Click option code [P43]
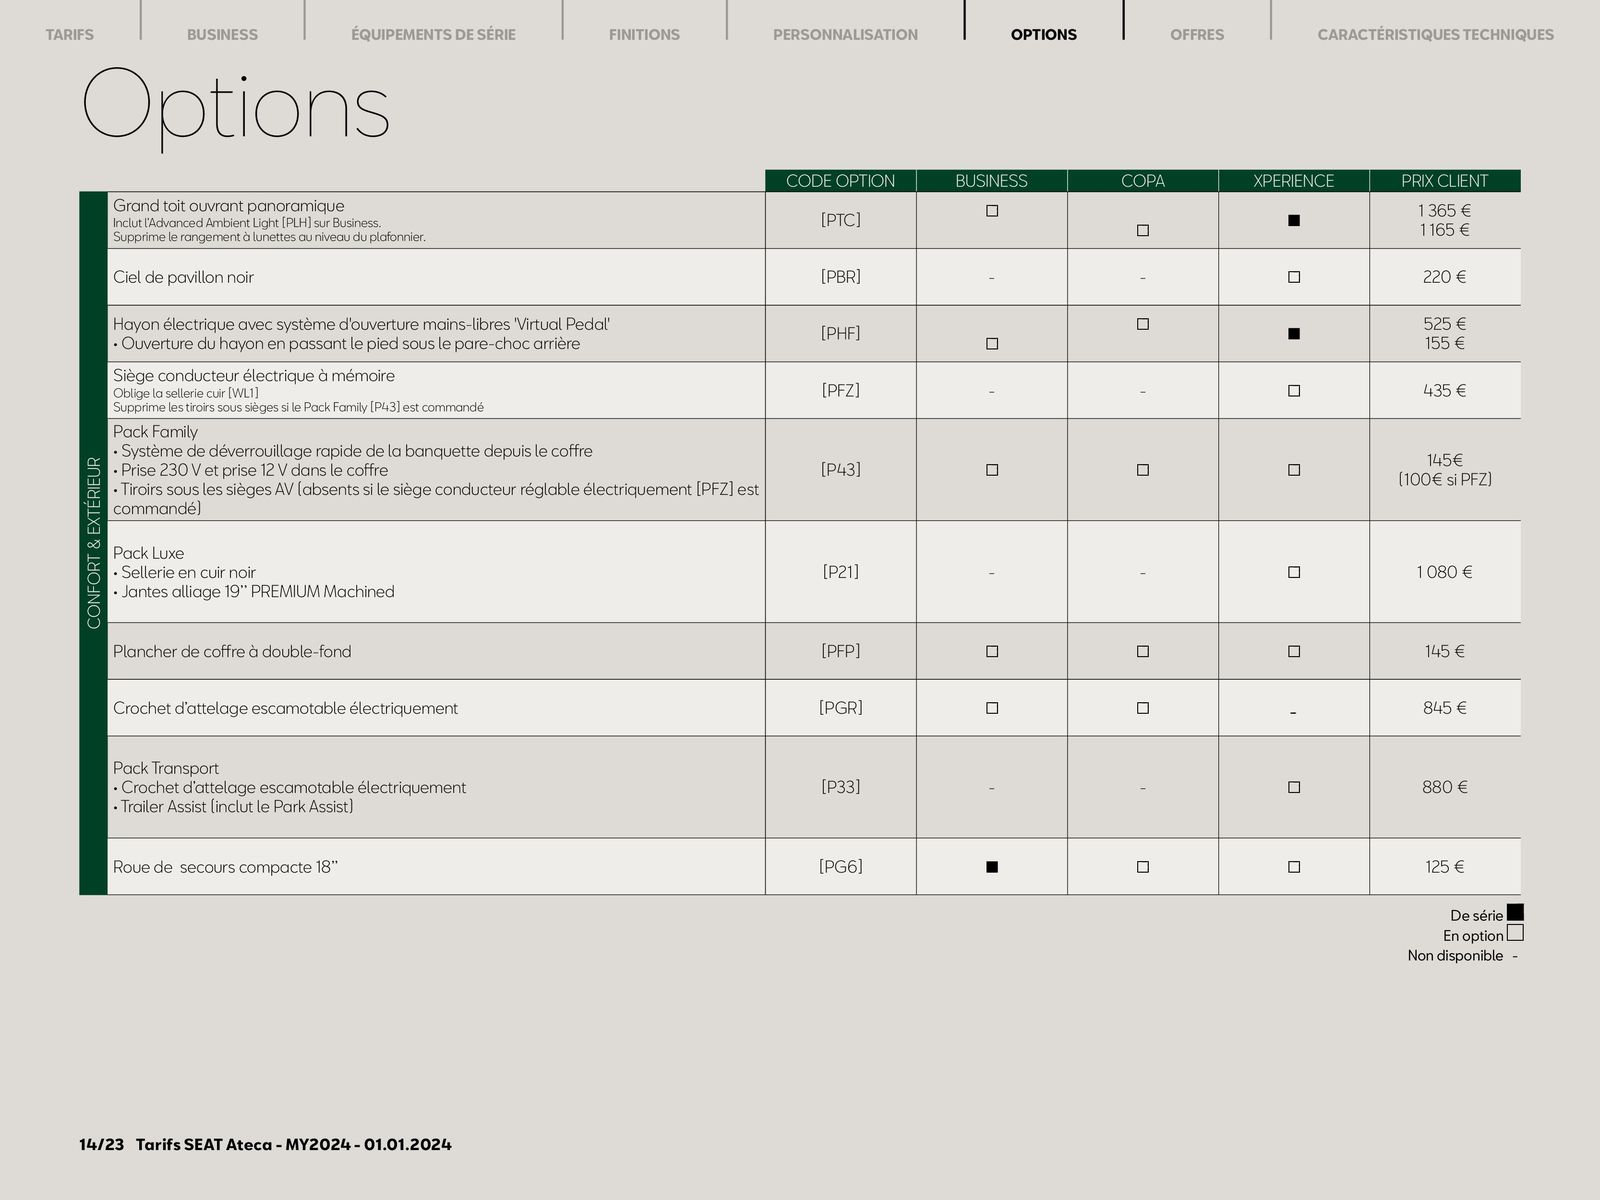The height and width of the screenshot is (1200, 1600). coord(841,469)
